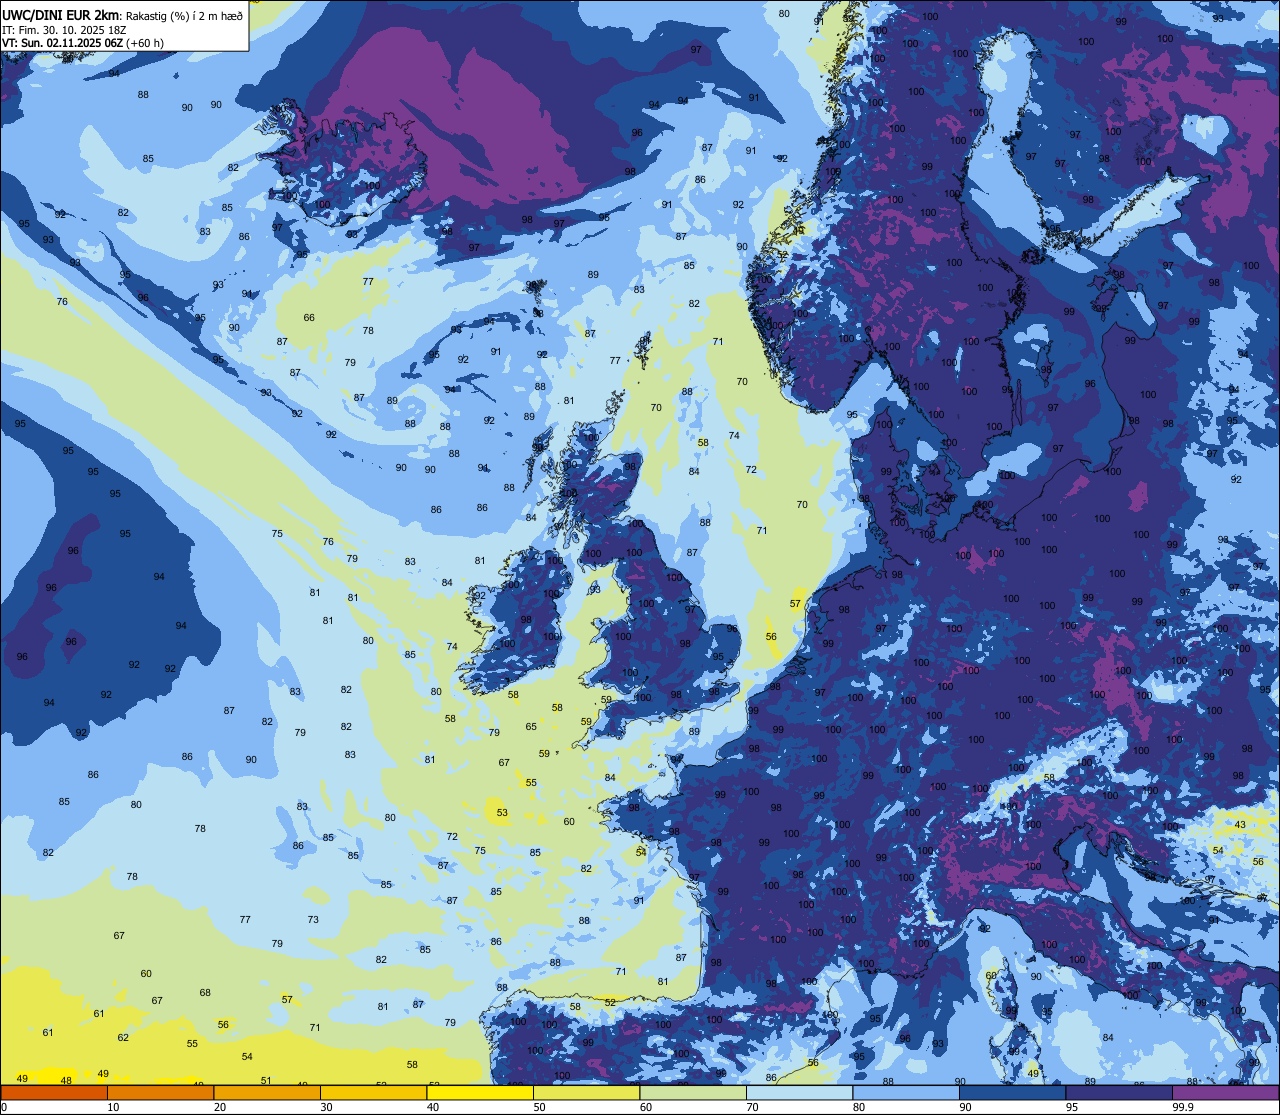Click the '50' label on the color scale
The height and width of the screenshot is (1115, 1280).
pos(539,1107)
